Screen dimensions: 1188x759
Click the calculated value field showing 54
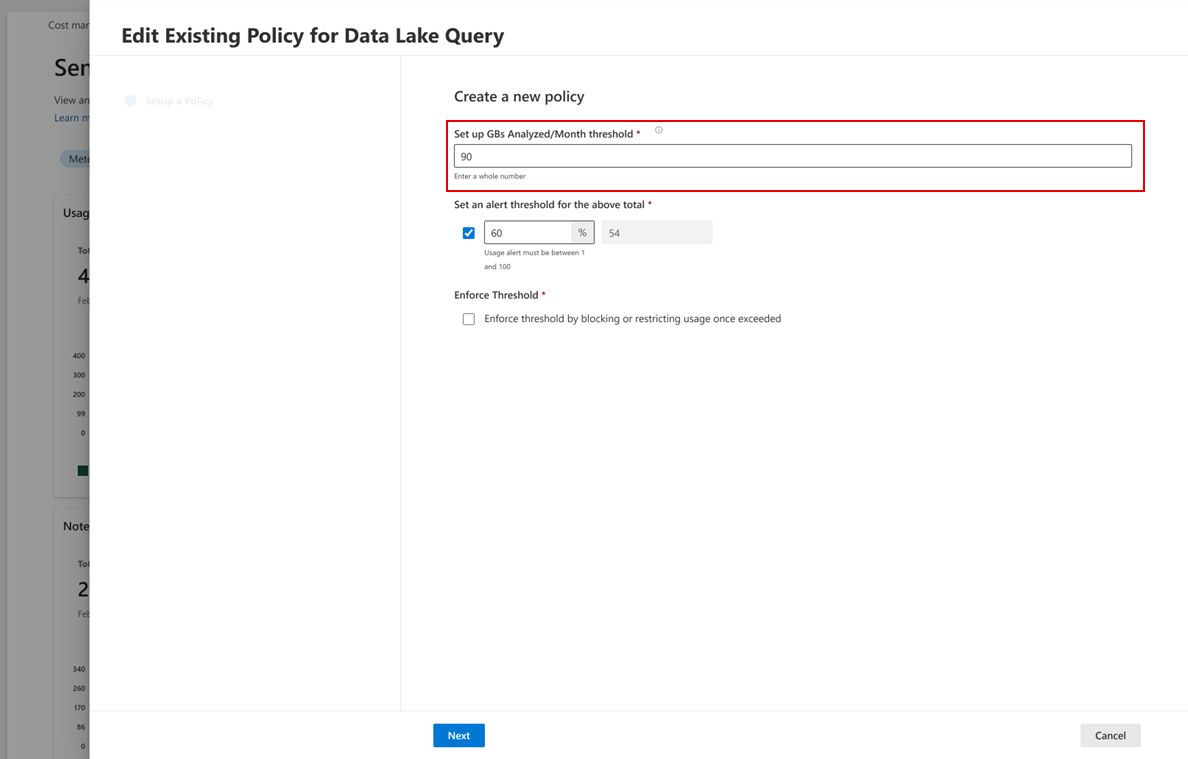point(657,233)
